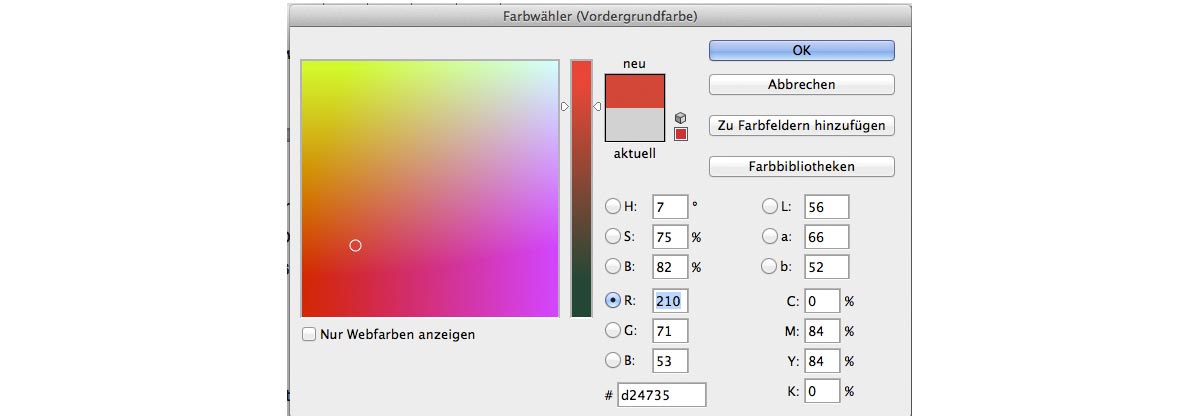Select the L (lightness) radio button
Screen dimensions: 1200x420
pos(770,207)
